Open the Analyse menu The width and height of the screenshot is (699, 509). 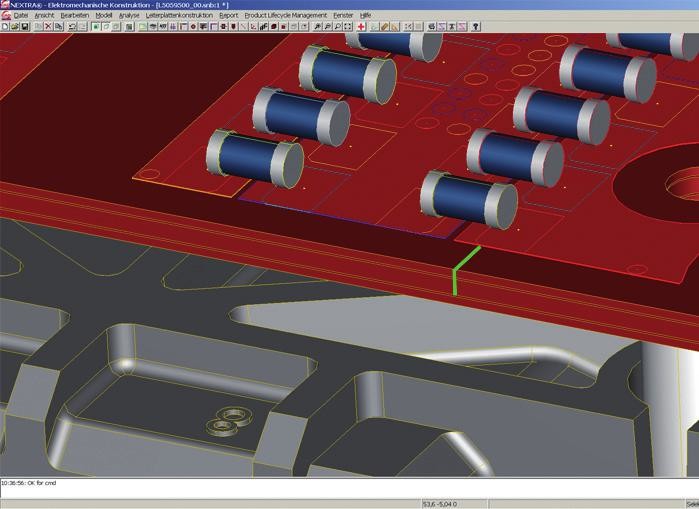pyautogui.click(x=129, y=15)
